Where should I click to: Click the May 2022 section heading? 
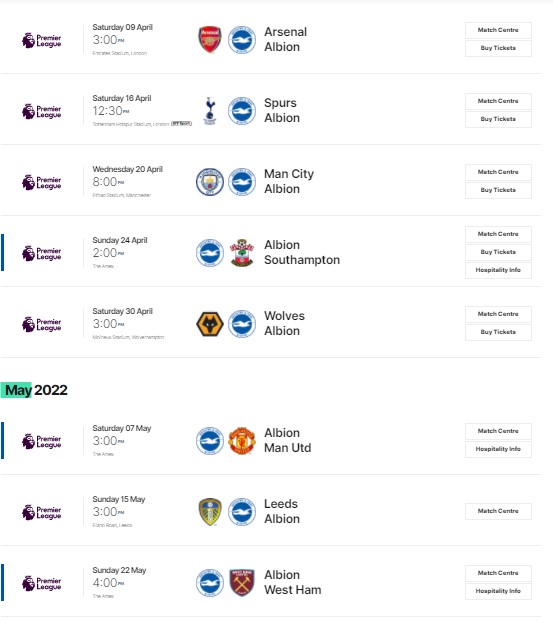pos(36,390)
